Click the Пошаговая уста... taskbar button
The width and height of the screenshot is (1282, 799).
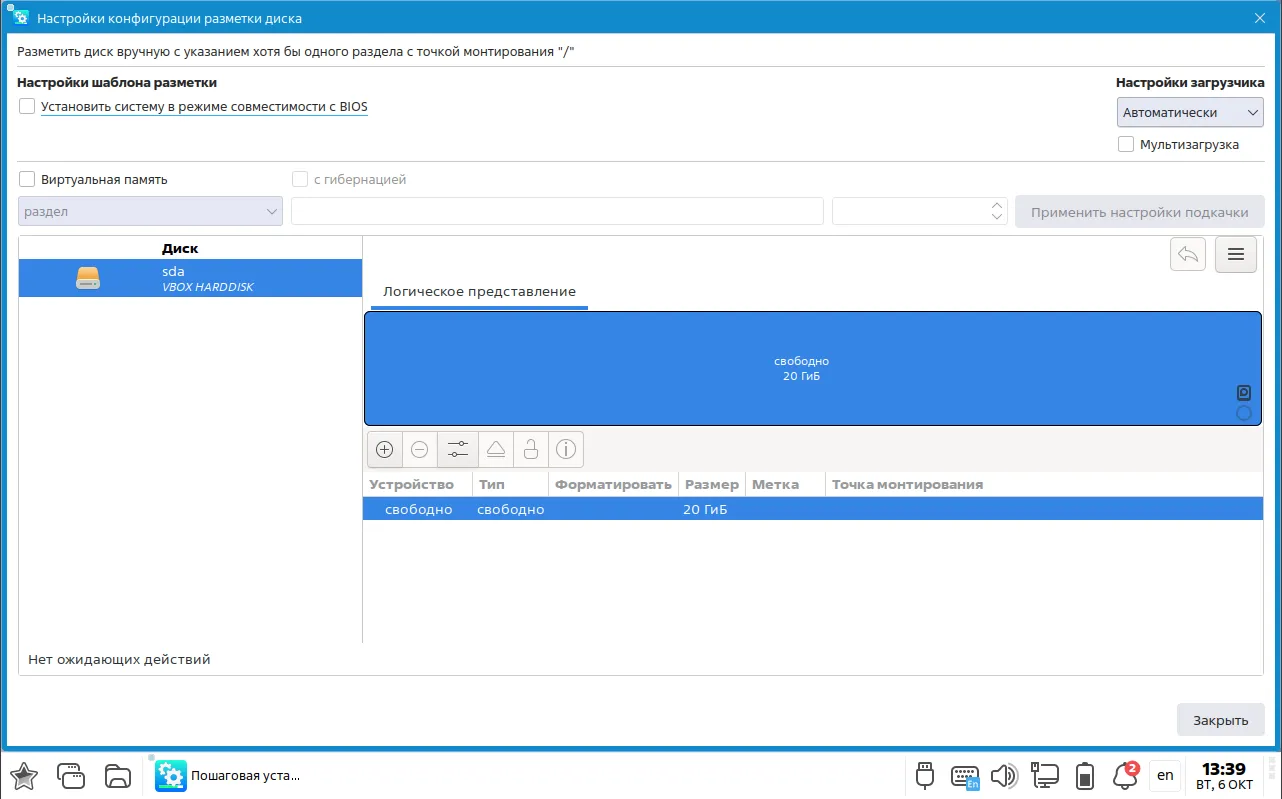228,775
